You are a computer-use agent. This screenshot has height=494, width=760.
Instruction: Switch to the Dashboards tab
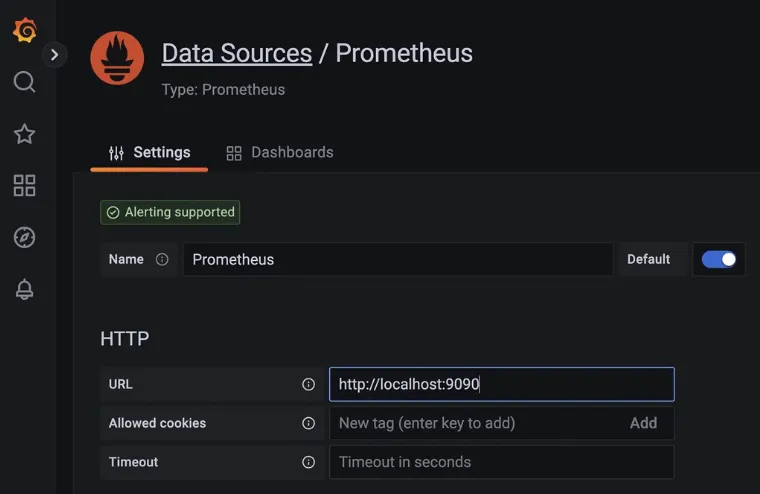coord(280,153)
